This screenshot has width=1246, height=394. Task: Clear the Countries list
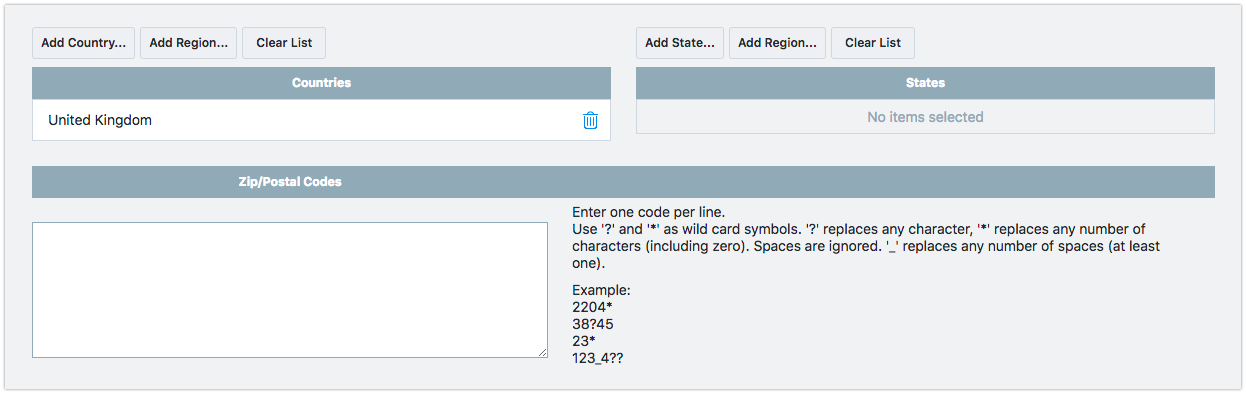284,43
